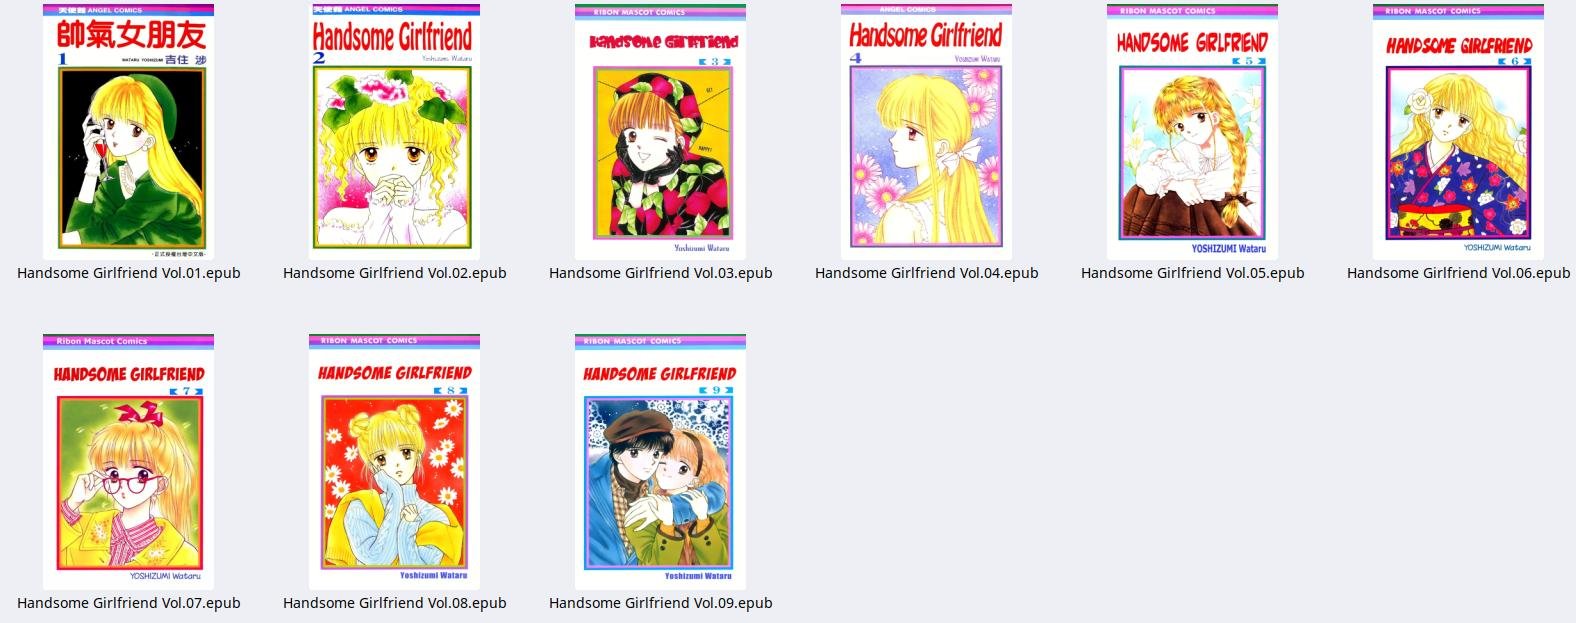The image size is (1576, 623).
Task: Select the Vol.06 kimono cover thumbnail
Action: pyautogui.click(x=1458, y=132)
